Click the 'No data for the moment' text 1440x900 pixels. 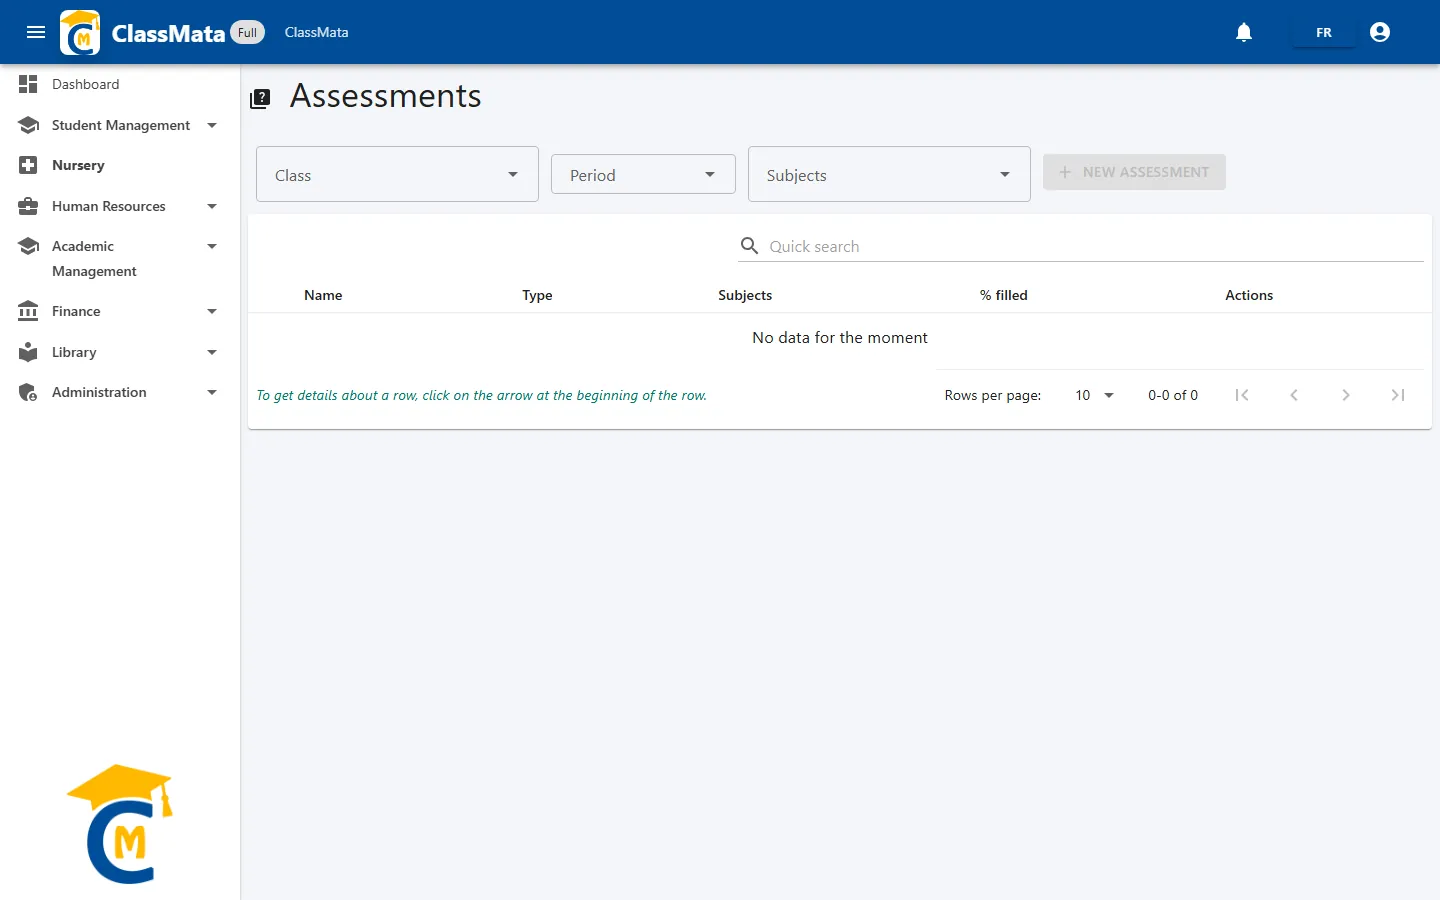840,337
